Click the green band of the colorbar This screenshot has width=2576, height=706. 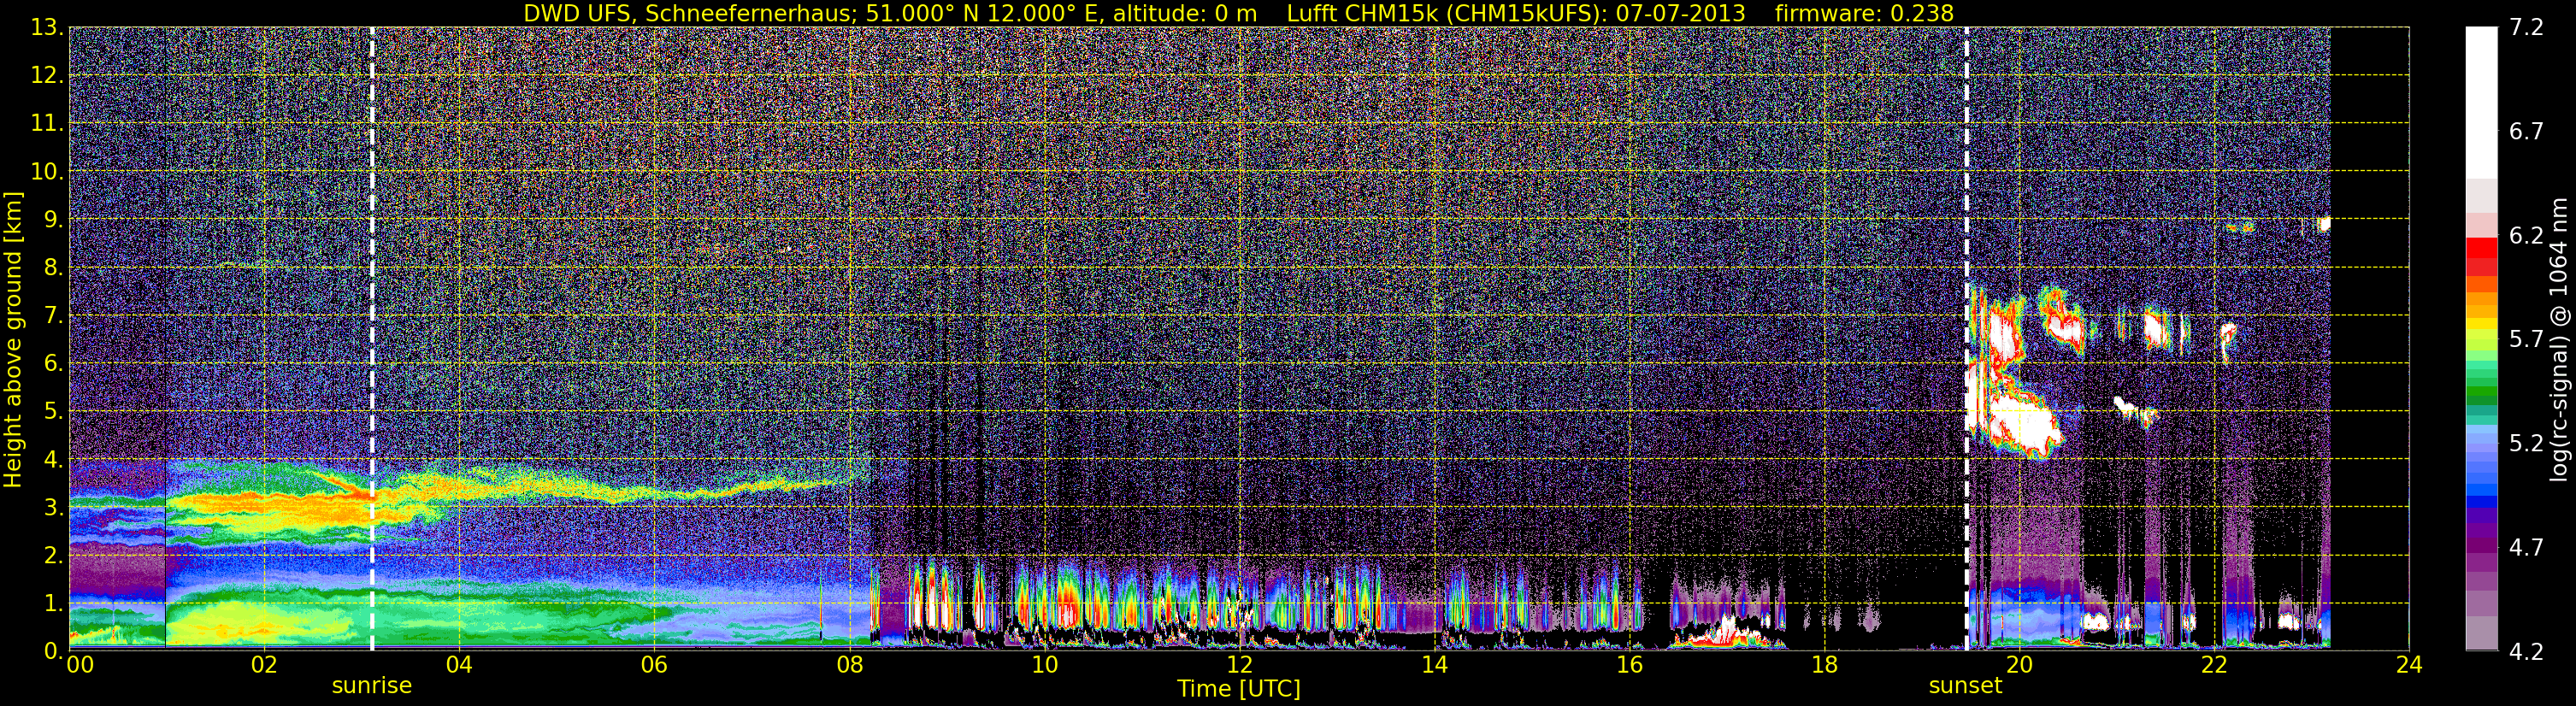[x=2481, y=390]
